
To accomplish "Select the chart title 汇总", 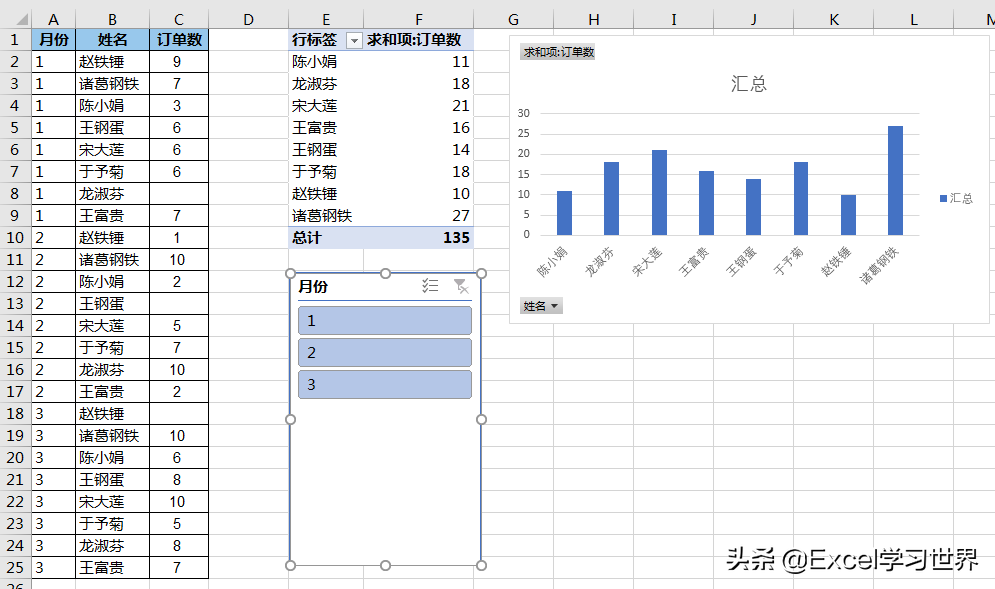I will (x=749, y=83).
